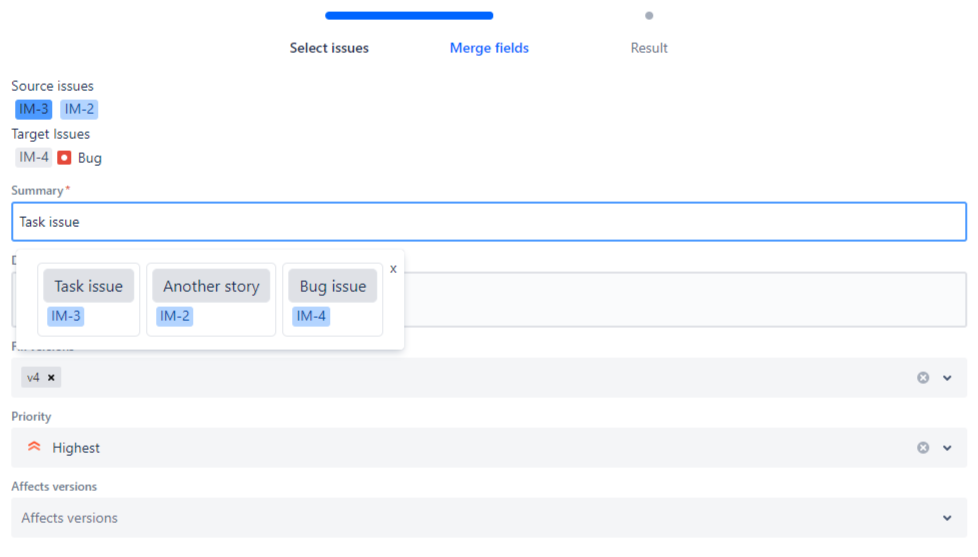Click the Summary field label
978x557 pixels.
tap(37, 190)
